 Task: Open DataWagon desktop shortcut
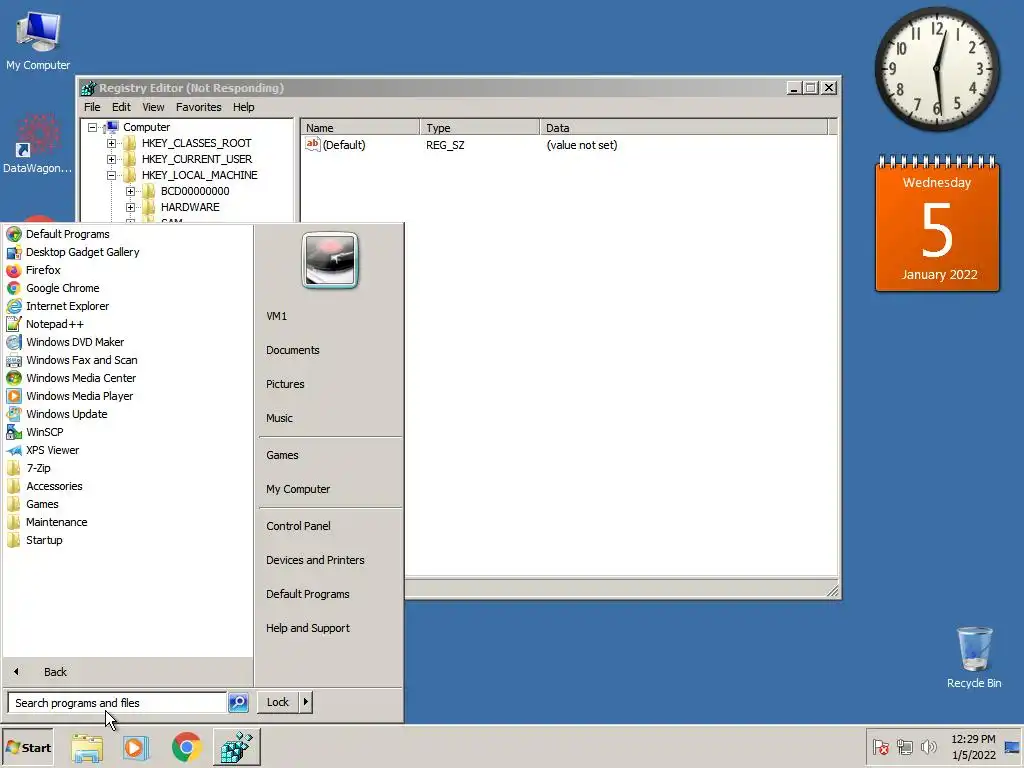pos(37,144)
